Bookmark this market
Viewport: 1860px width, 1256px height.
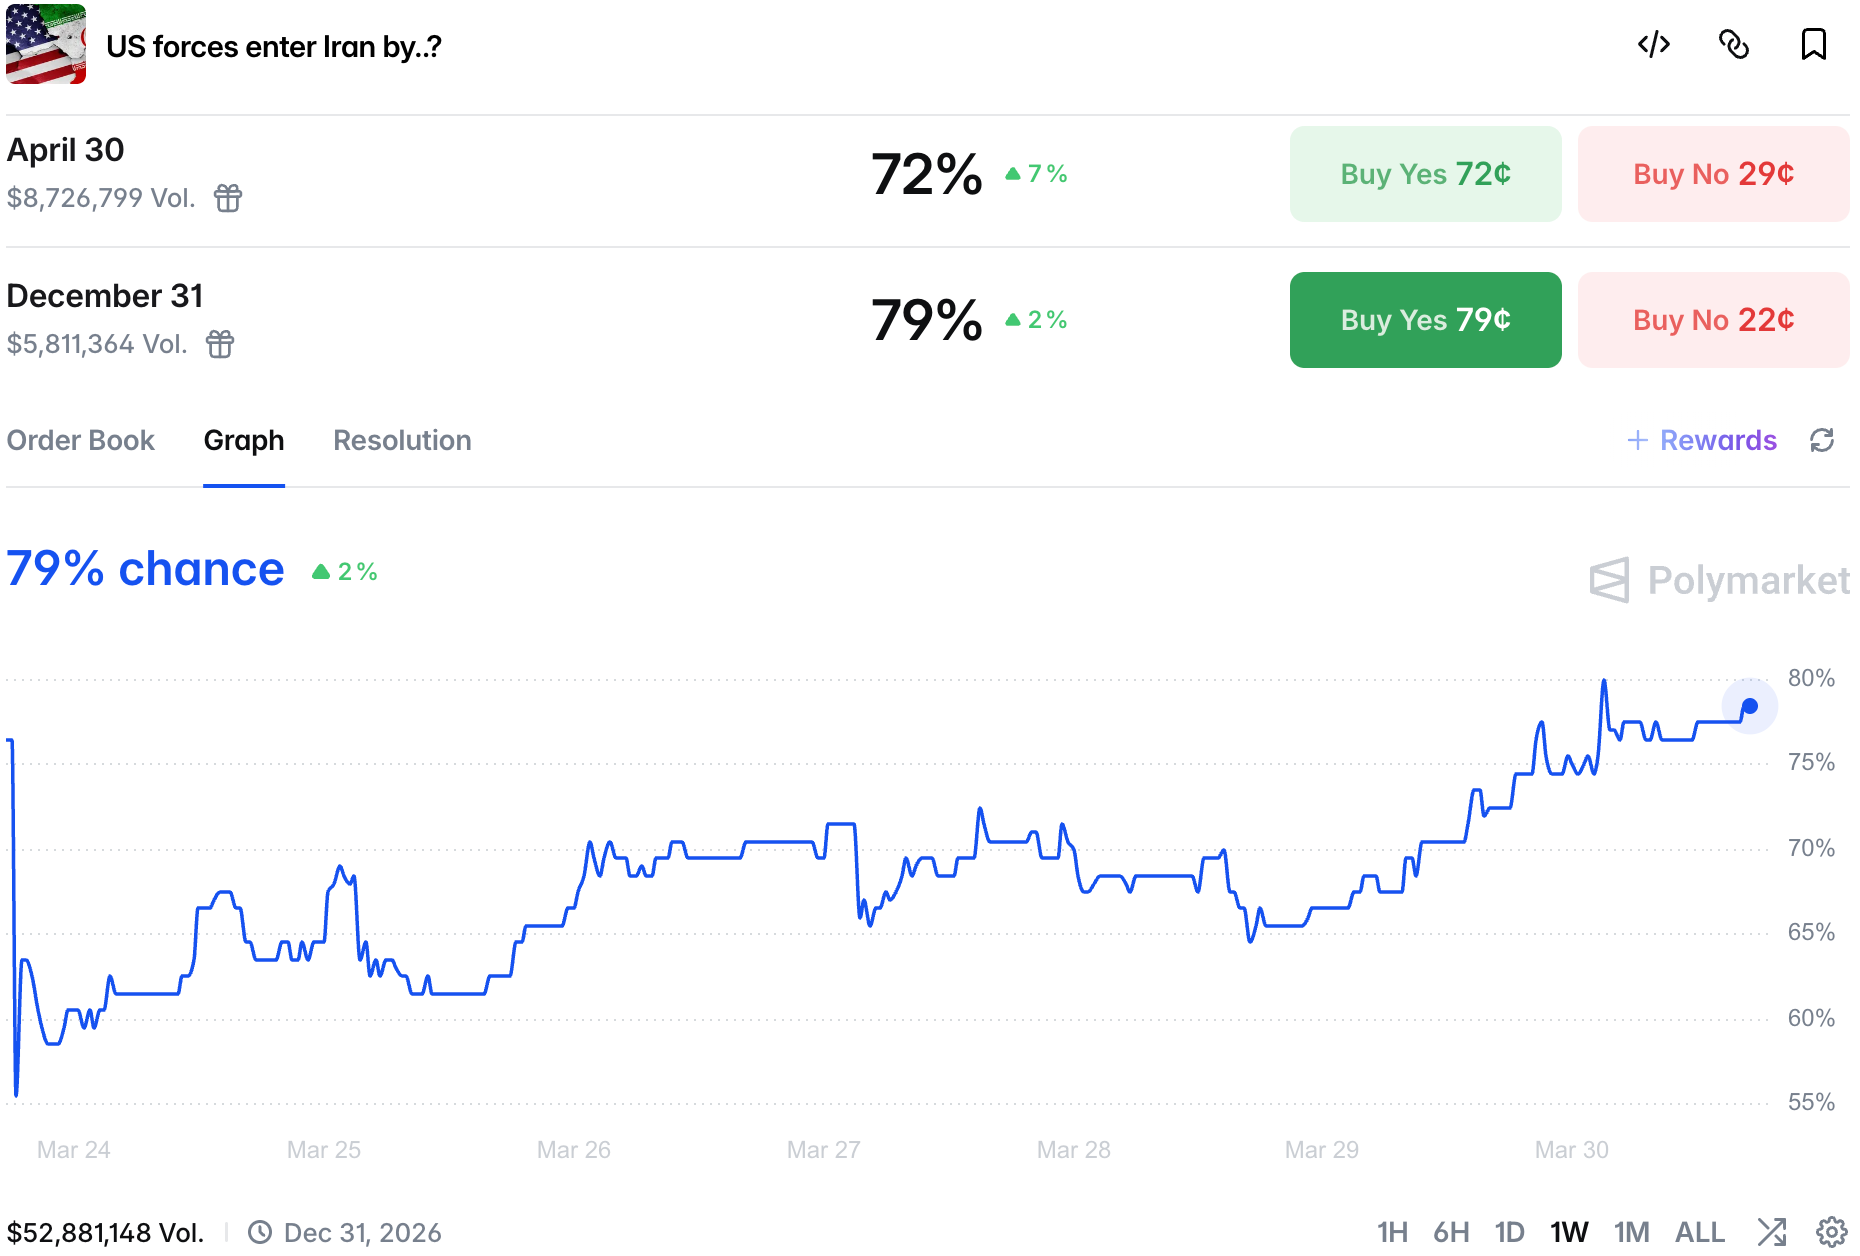[1813, 45]
